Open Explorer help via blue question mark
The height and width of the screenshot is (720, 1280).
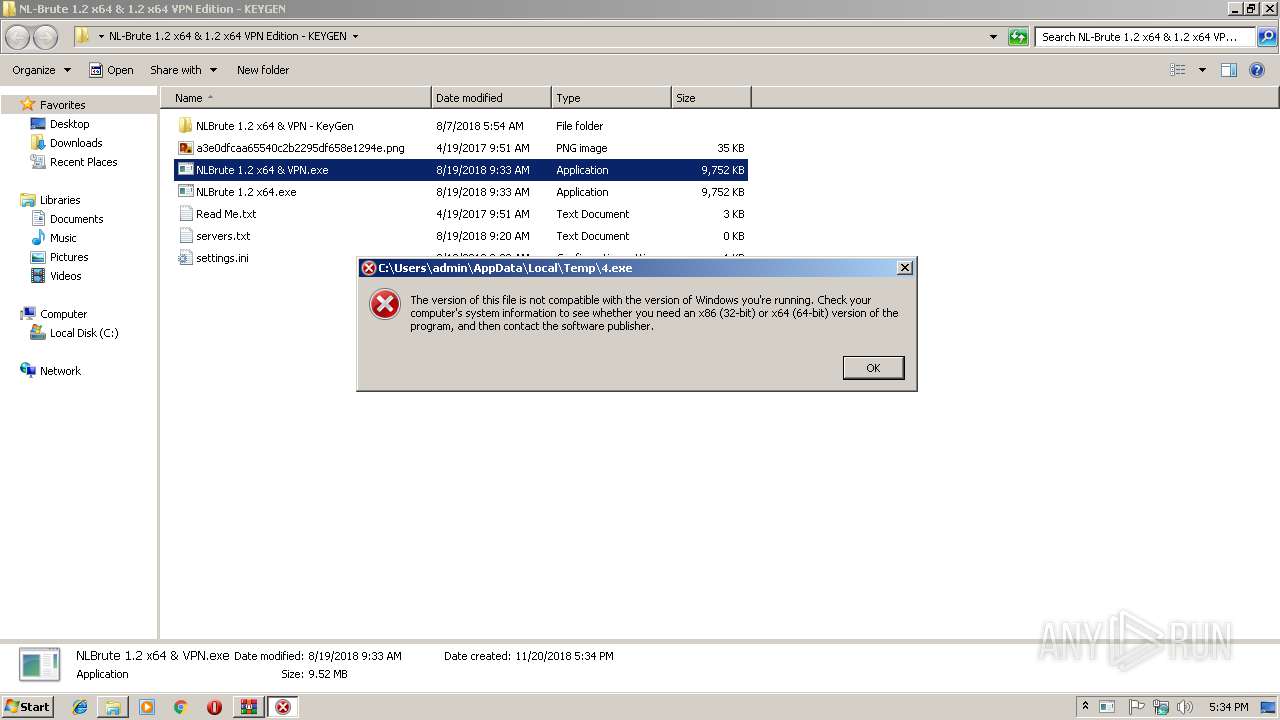(1257, 70)
